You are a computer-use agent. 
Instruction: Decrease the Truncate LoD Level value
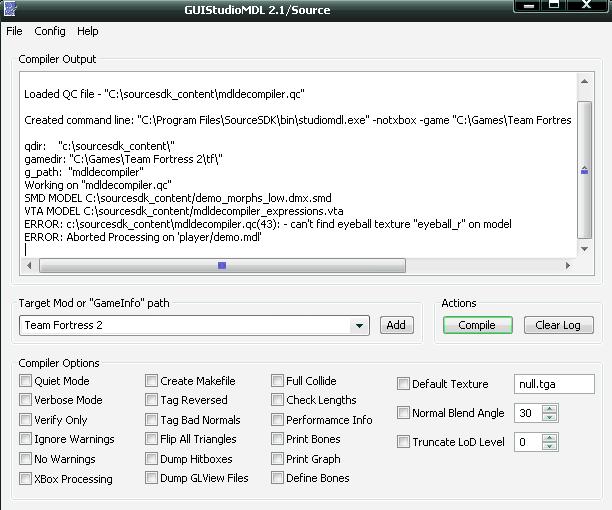[x=550, y=446]
